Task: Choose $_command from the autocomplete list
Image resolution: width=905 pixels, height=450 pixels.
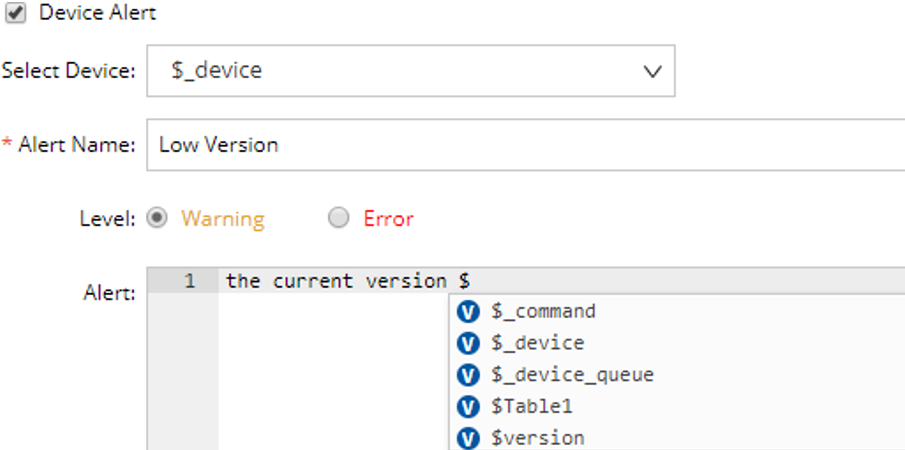Action: coord(543,311)
